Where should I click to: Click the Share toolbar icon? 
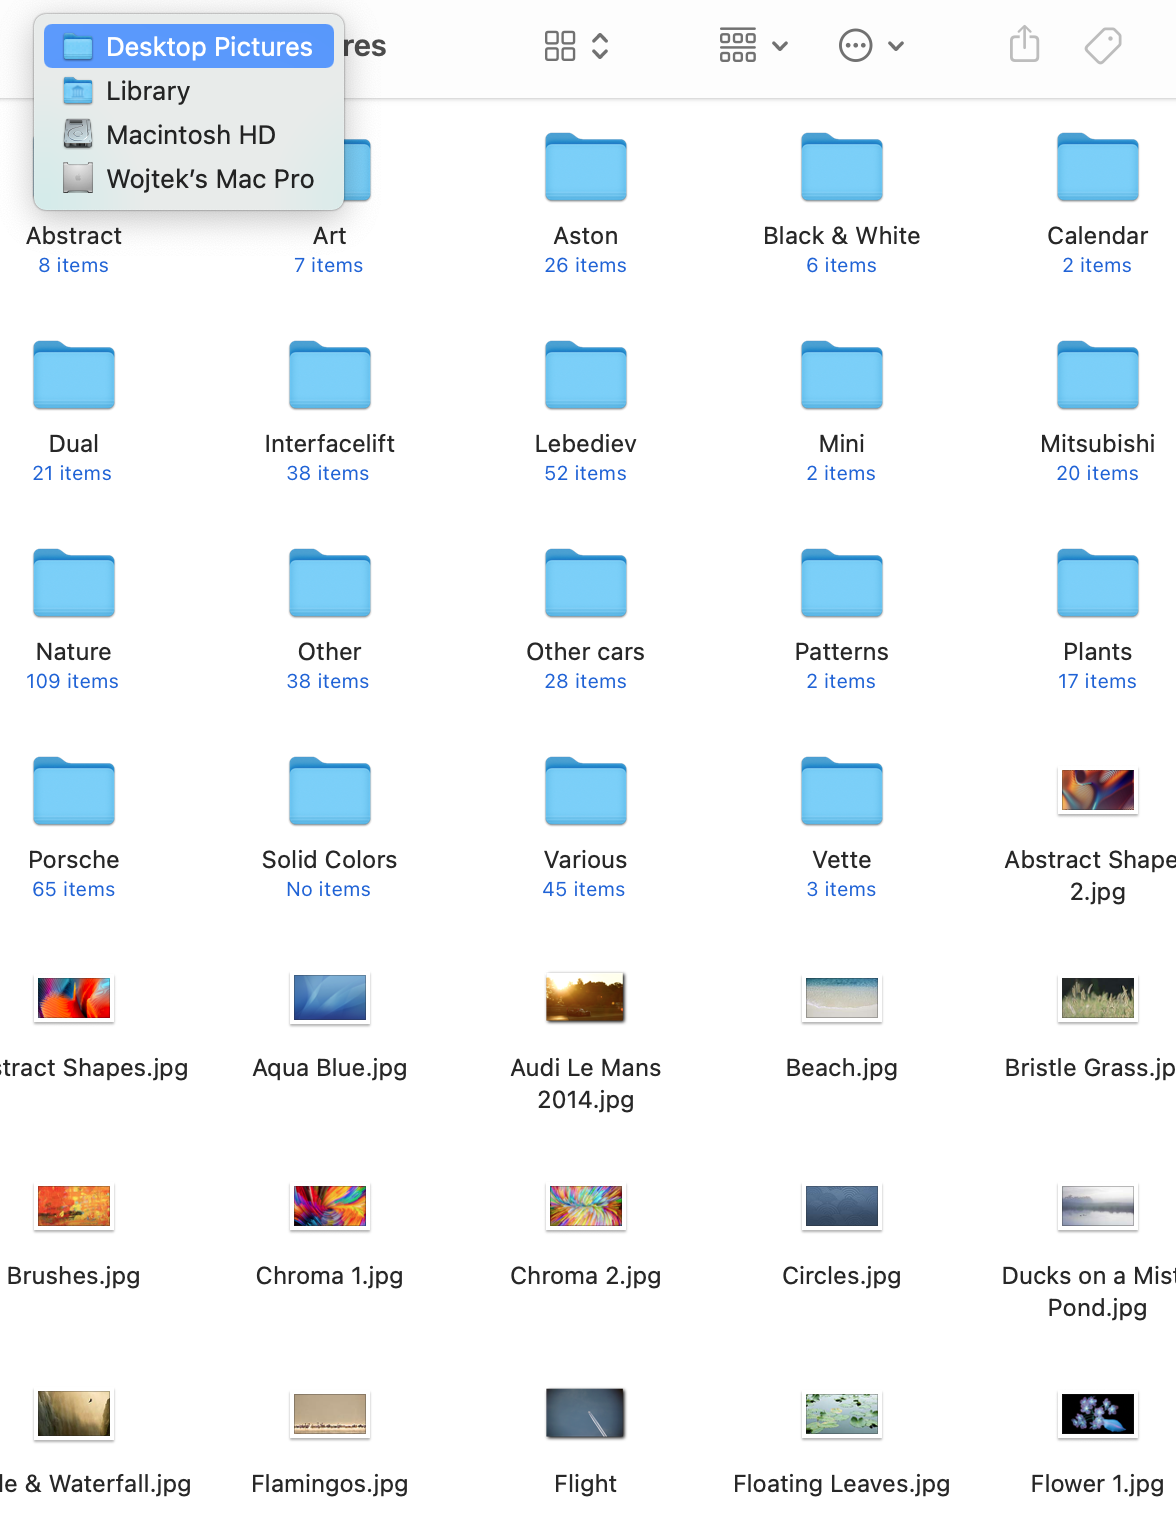1024,45
